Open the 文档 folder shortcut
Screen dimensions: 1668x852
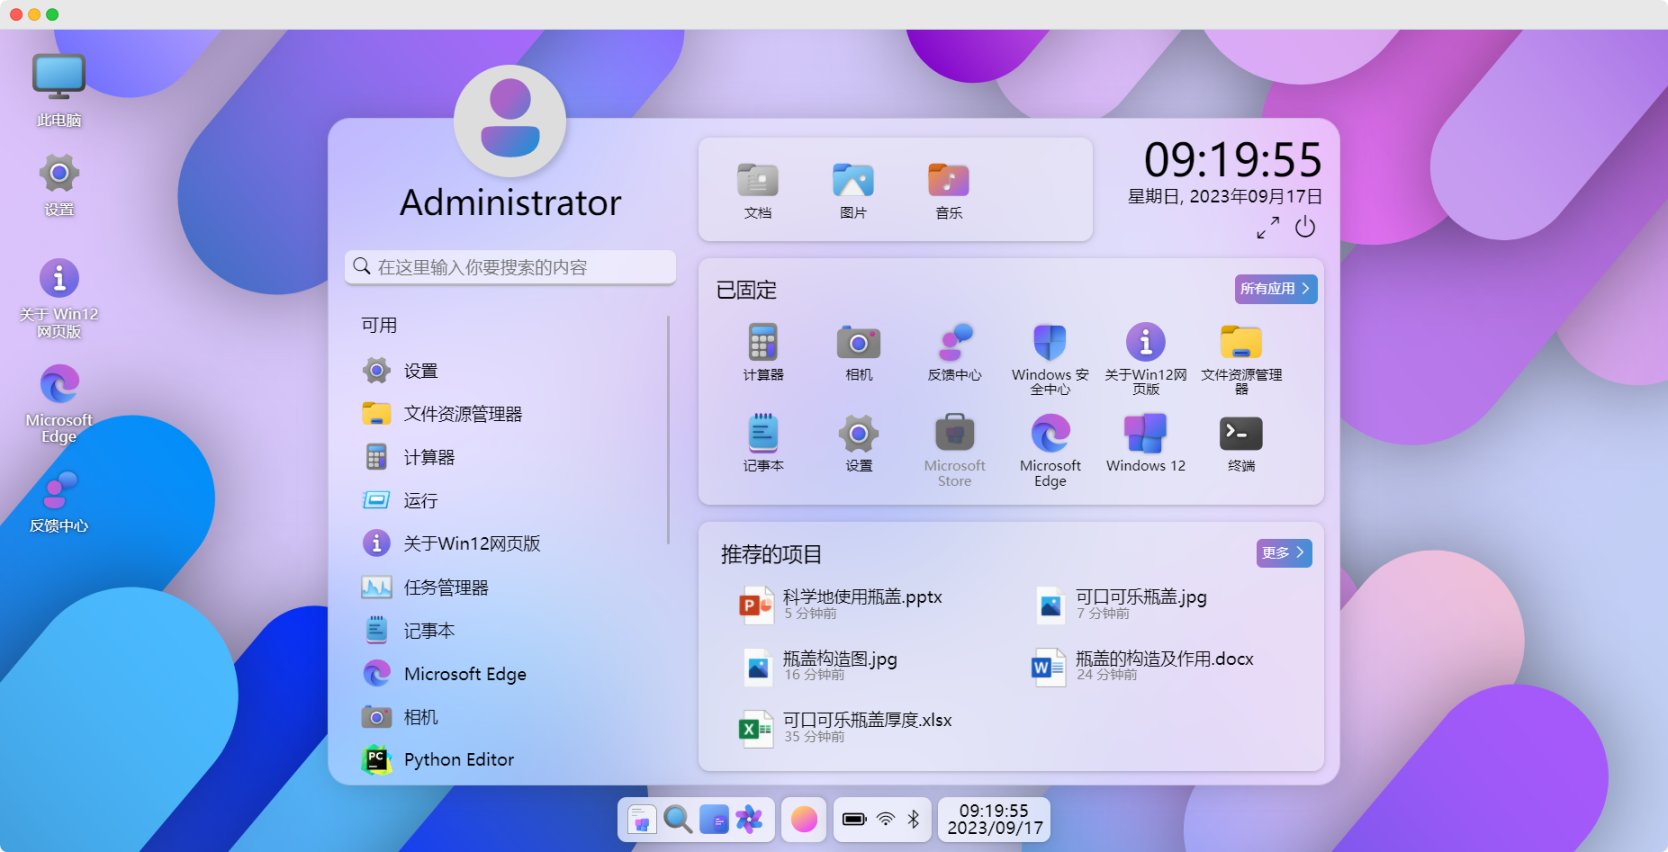(x=758, y=190)
